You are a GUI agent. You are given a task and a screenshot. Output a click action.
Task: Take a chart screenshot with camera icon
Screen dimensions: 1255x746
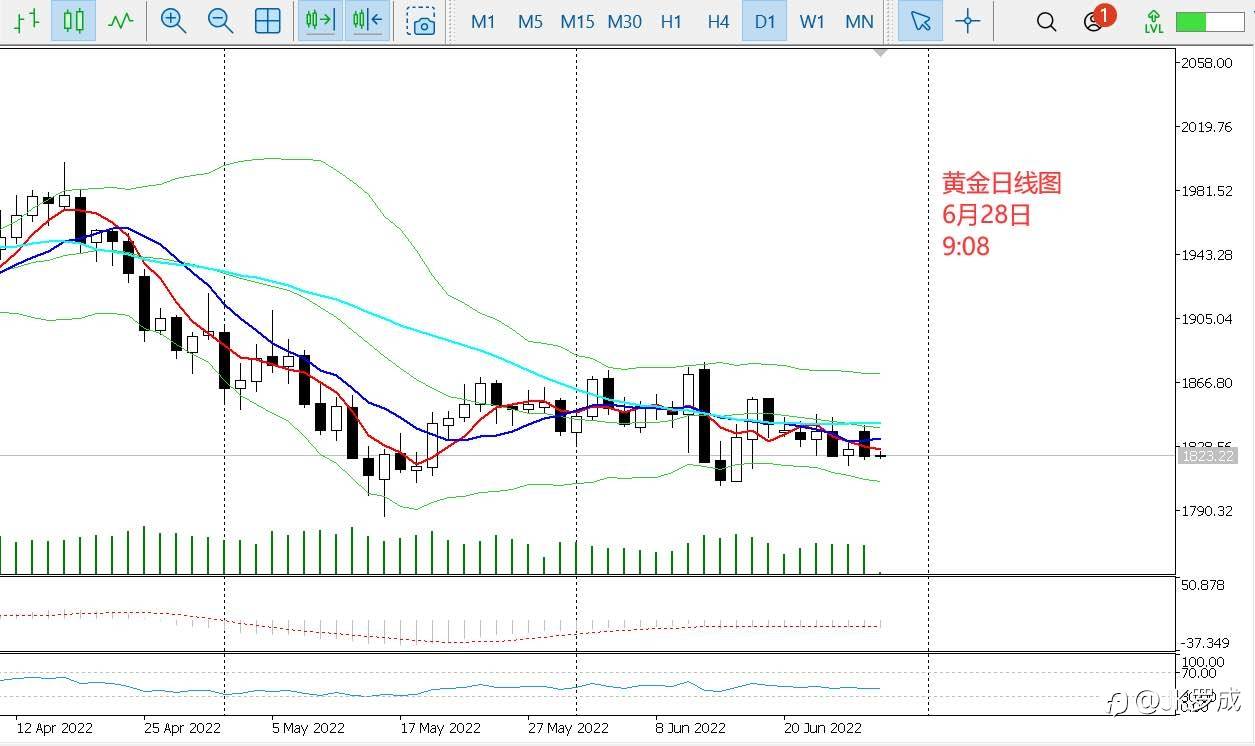point(422,21)
